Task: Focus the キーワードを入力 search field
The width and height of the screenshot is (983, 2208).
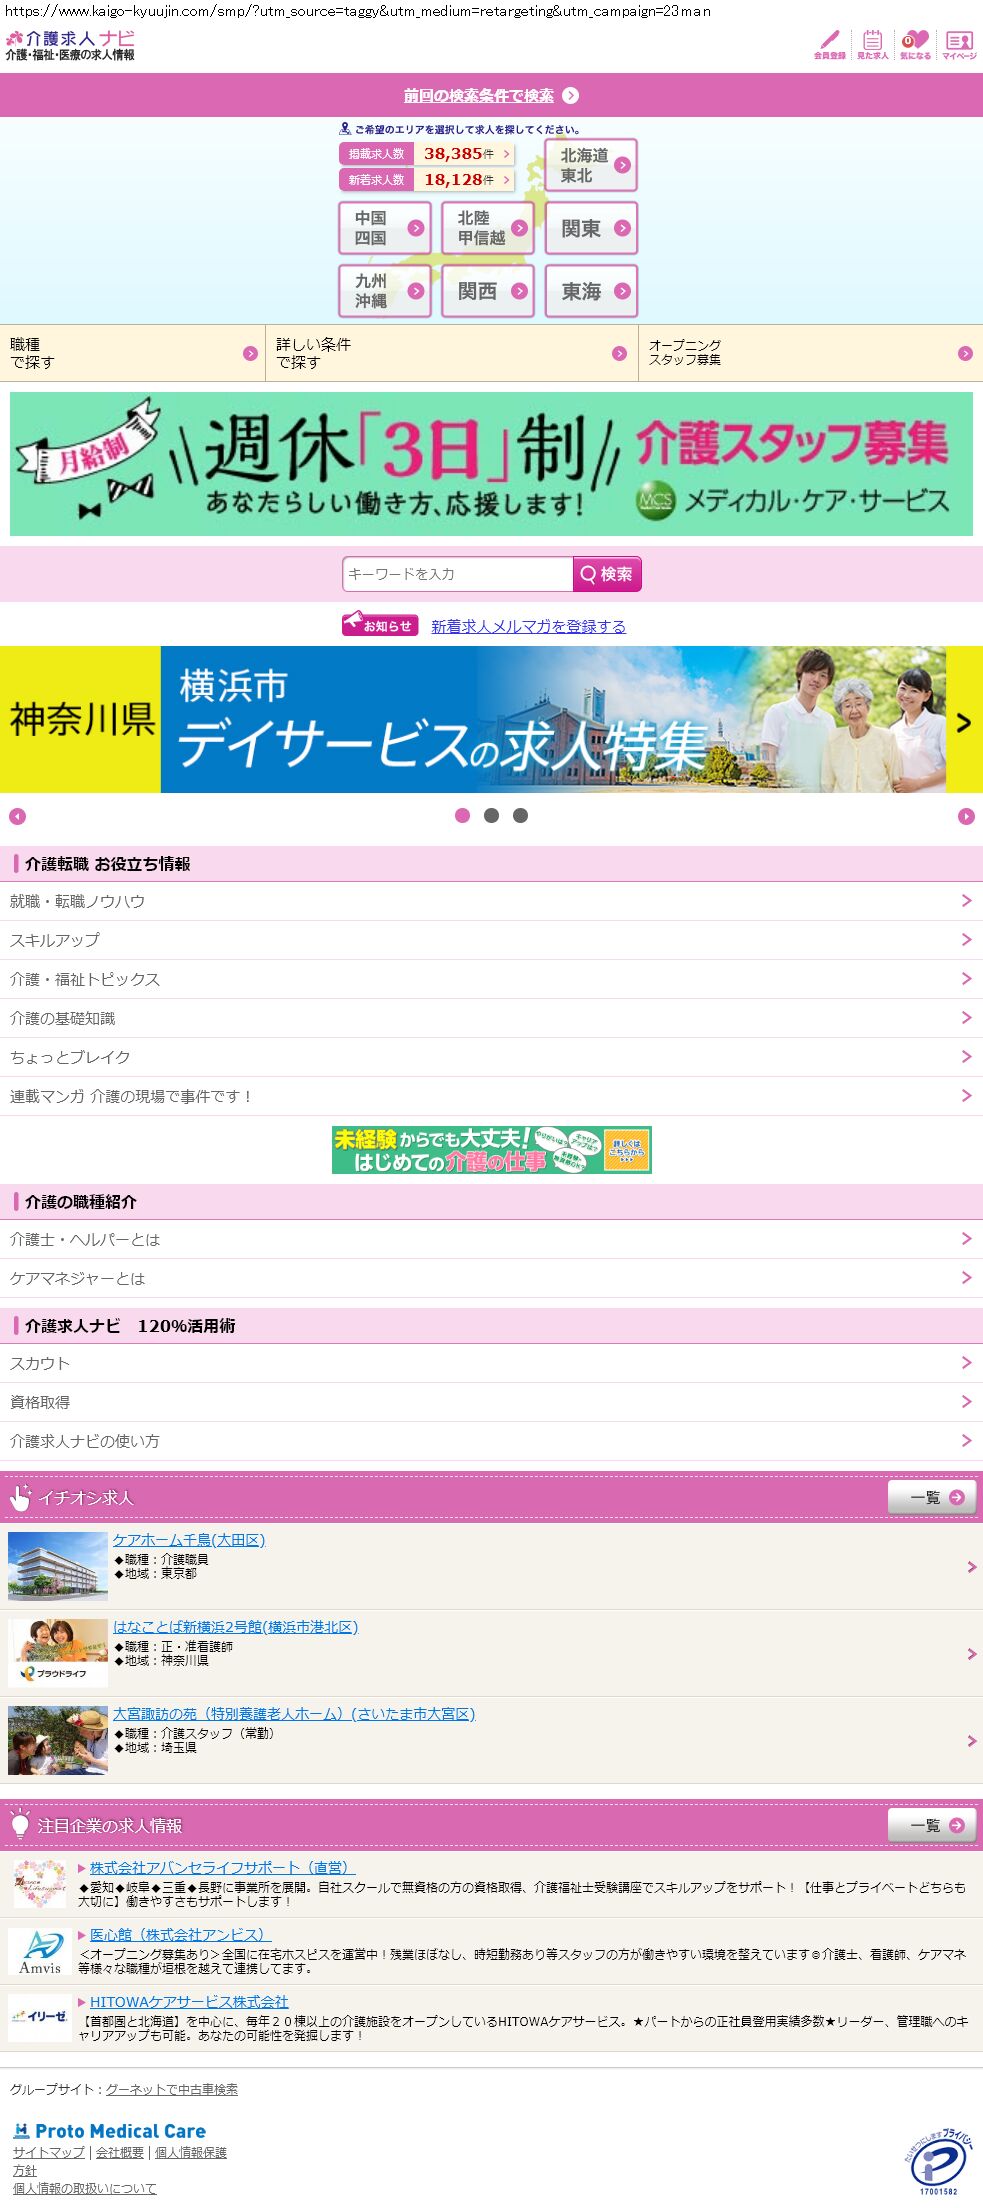Action: coord(458,574)
